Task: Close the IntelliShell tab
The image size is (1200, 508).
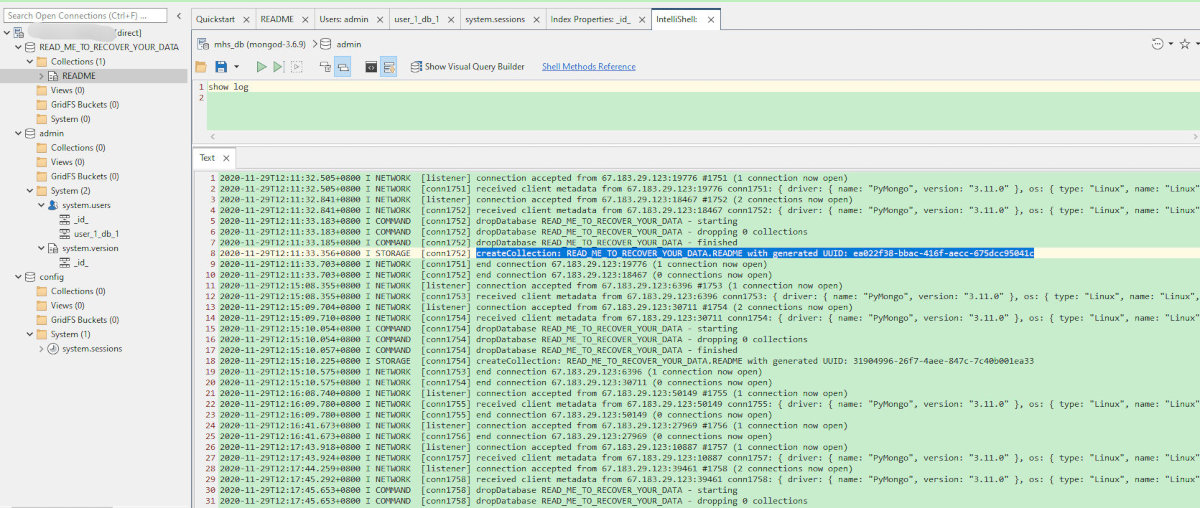Action: point(712,19)
